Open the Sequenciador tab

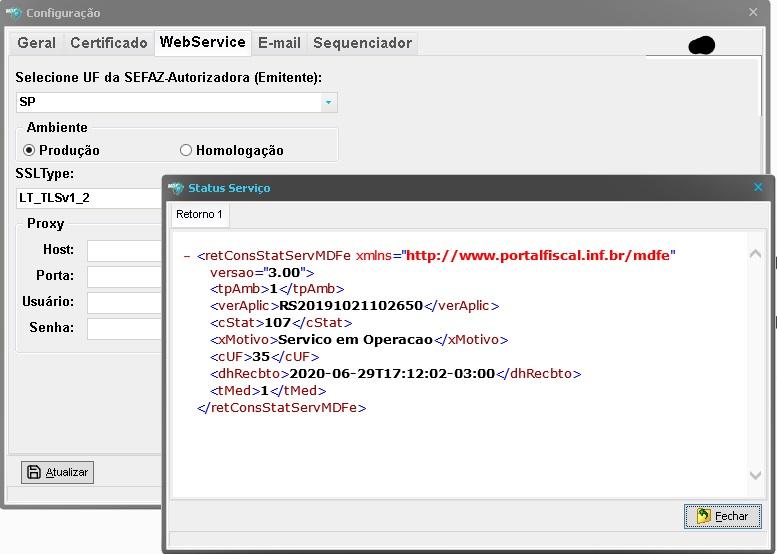[x=362, y=43]
